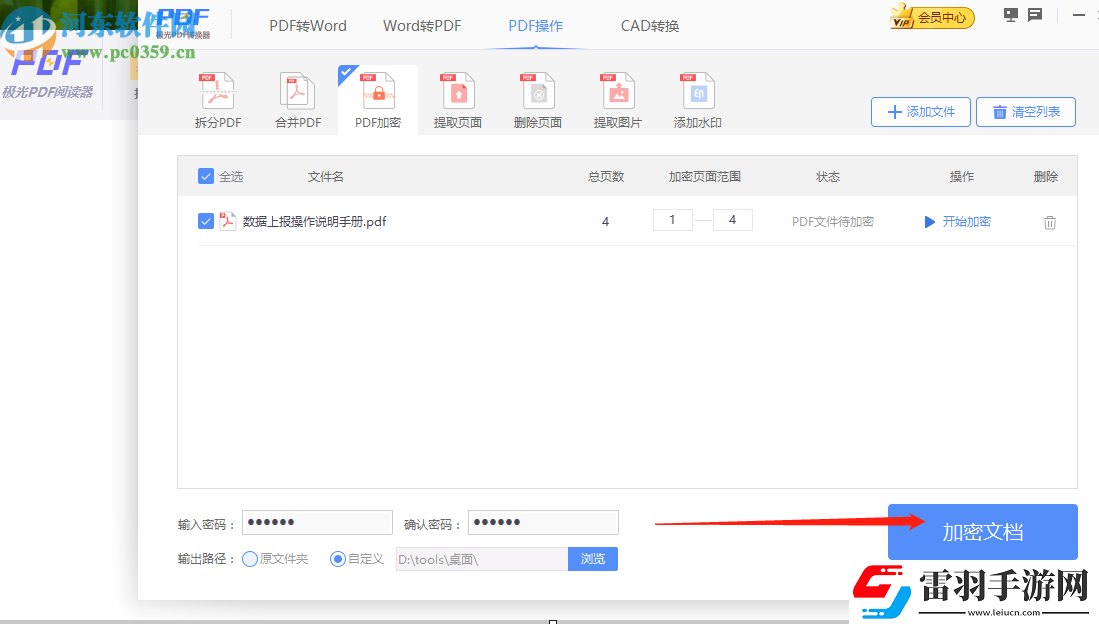Focus the 输入密码 password field
1099x624 pixels.
tap(318, 522)
